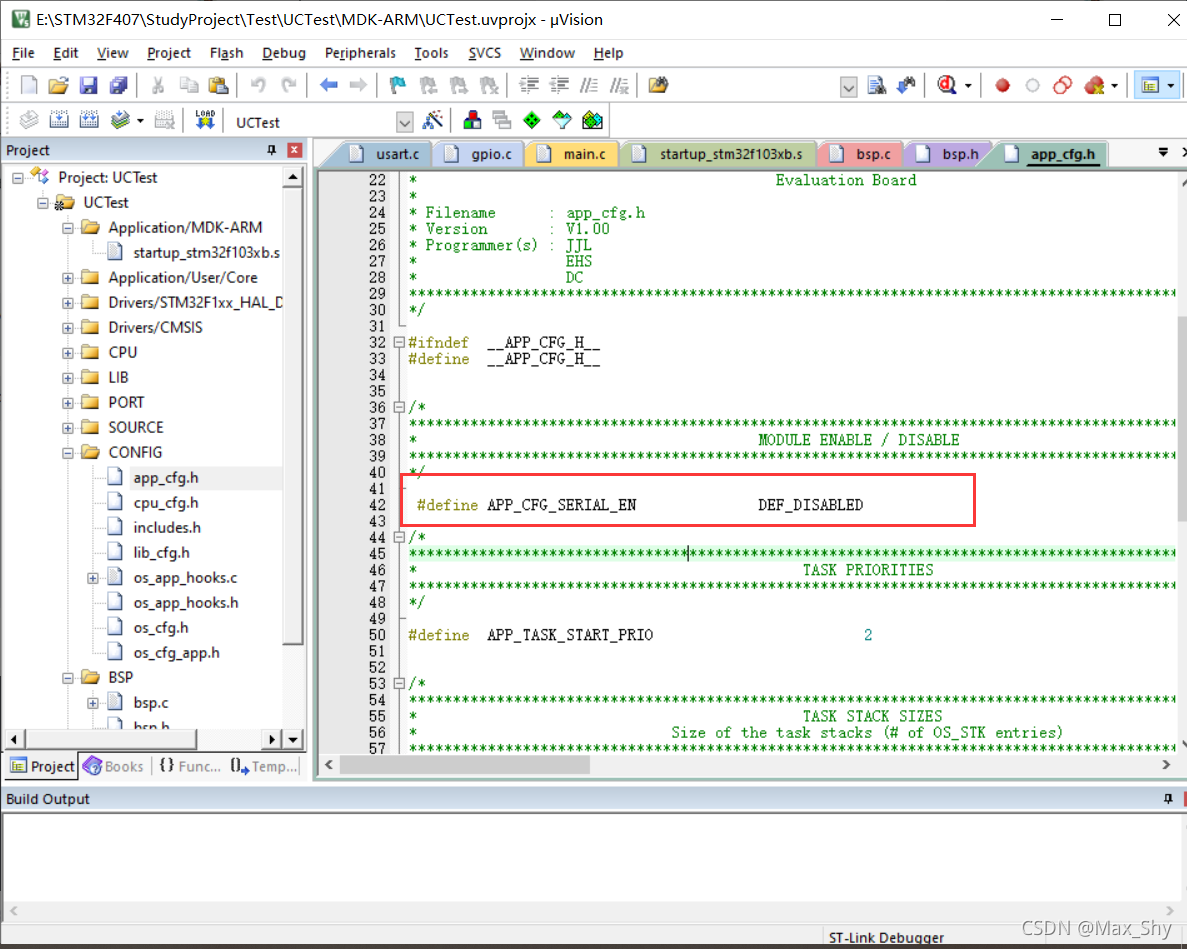Click the Manage Run-Time Environment green diamond icon
Screen dimensions: 1187x949
pyautogui.click(x=532, y=120)
